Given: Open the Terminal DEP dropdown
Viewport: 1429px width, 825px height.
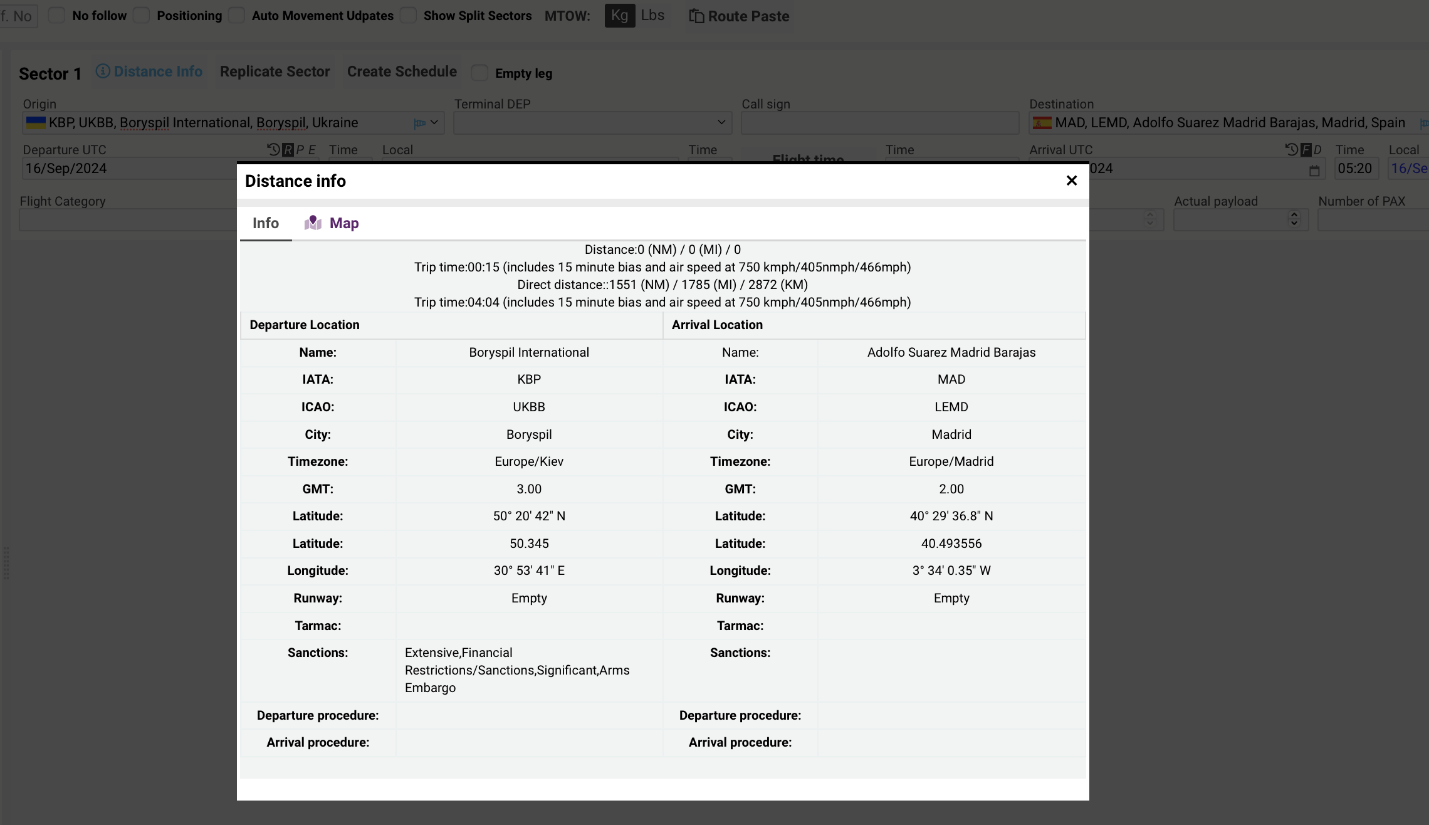Looking at the screenshot, I should 720,122.
